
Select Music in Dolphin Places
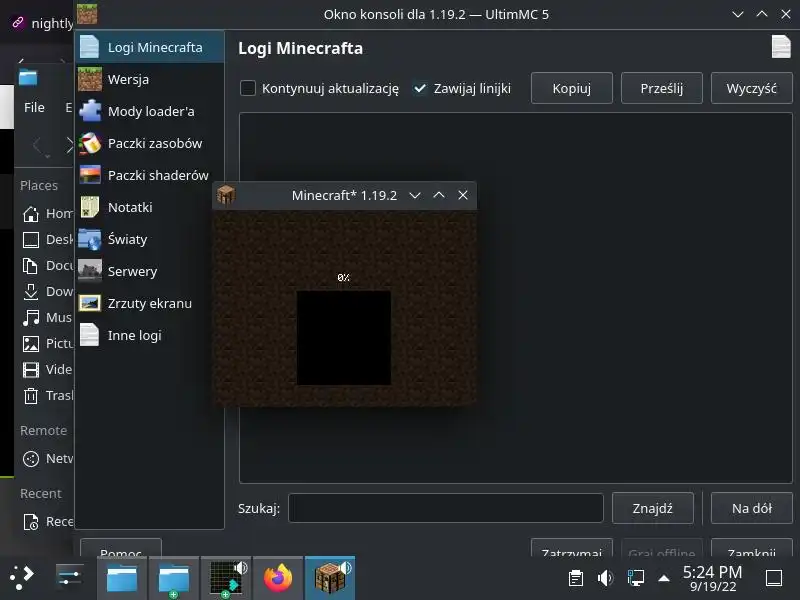pyautogui.click(x=48, y=317)
